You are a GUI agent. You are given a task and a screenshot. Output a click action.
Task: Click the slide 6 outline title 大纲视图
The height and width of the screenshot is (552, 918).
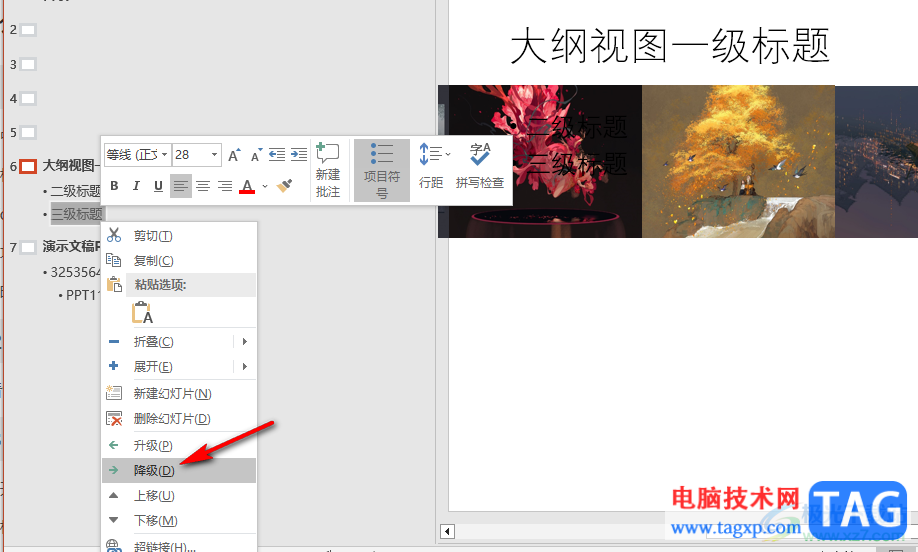tap(71, 166)
